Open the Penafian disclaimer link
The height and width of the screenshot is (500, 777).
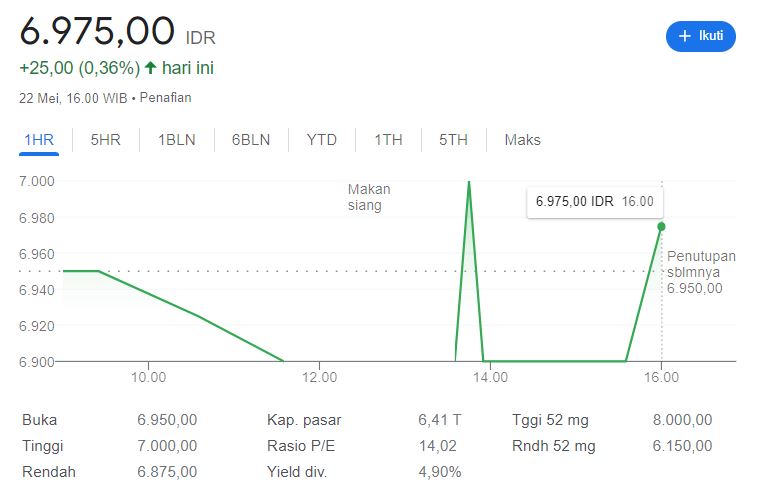[x=166, y=98]
